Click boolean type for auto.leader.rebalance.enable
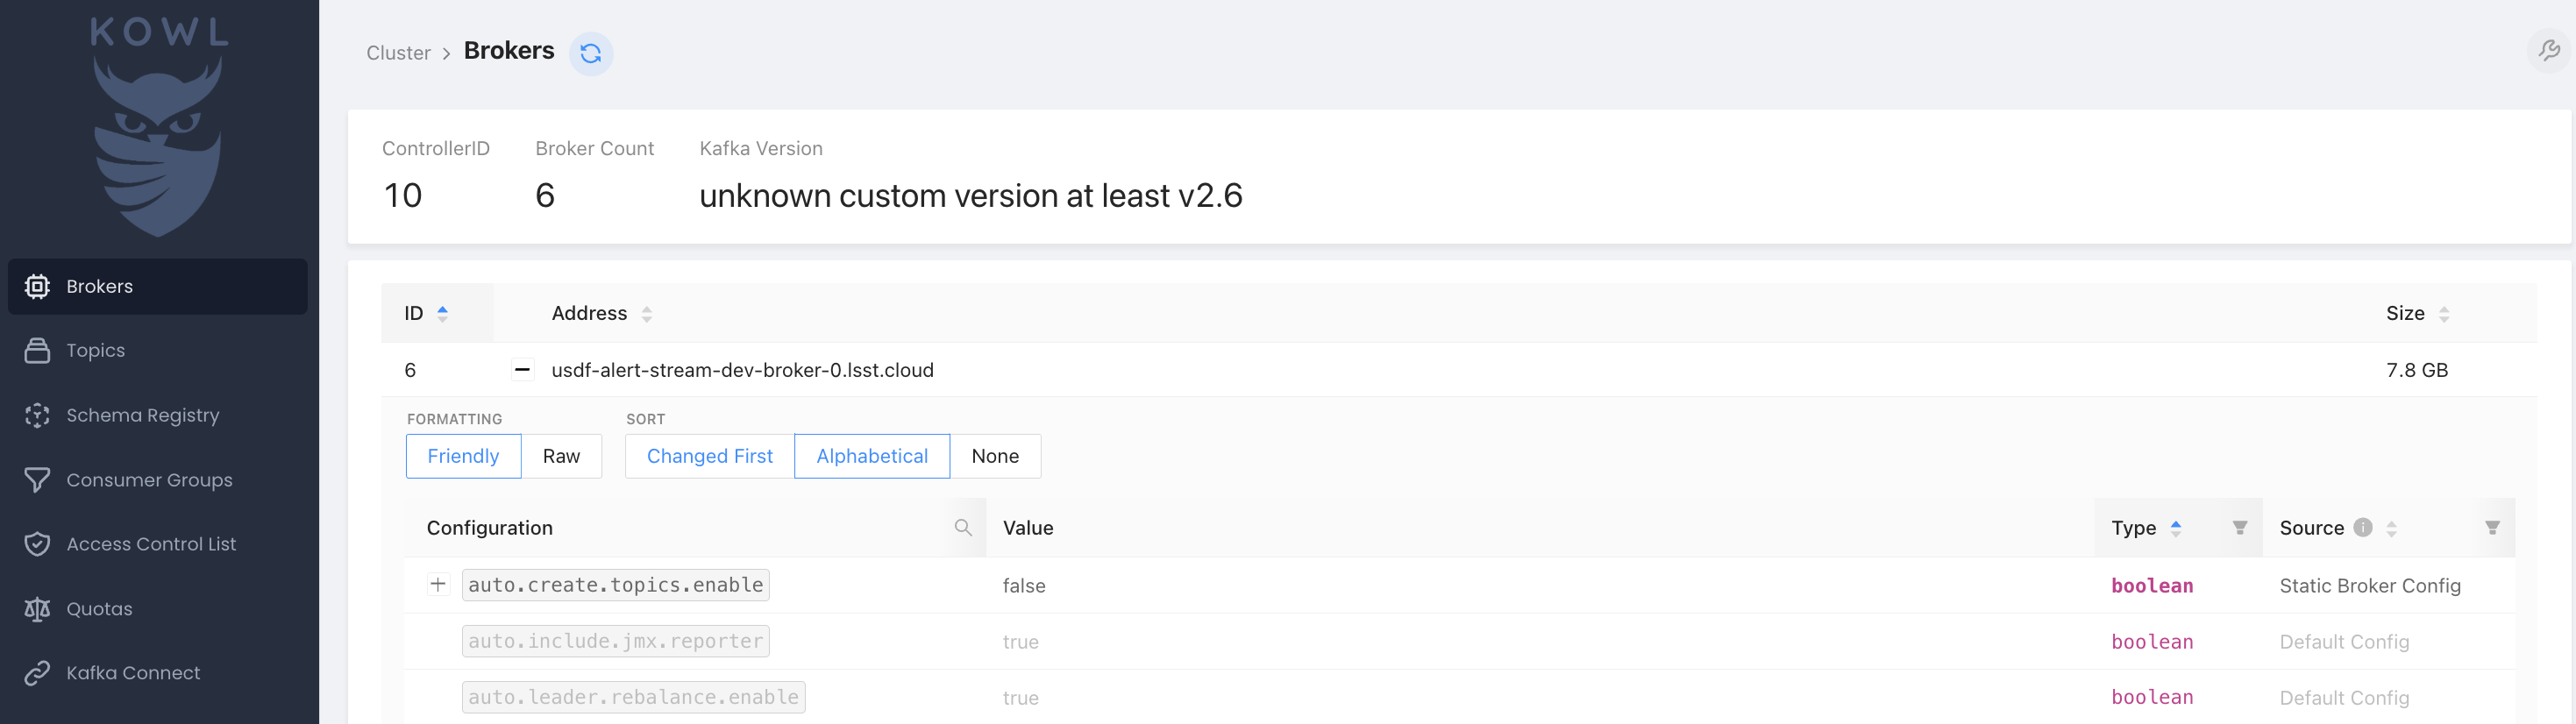Screen dimensions: 2576x724 [x=2152, y=697]
